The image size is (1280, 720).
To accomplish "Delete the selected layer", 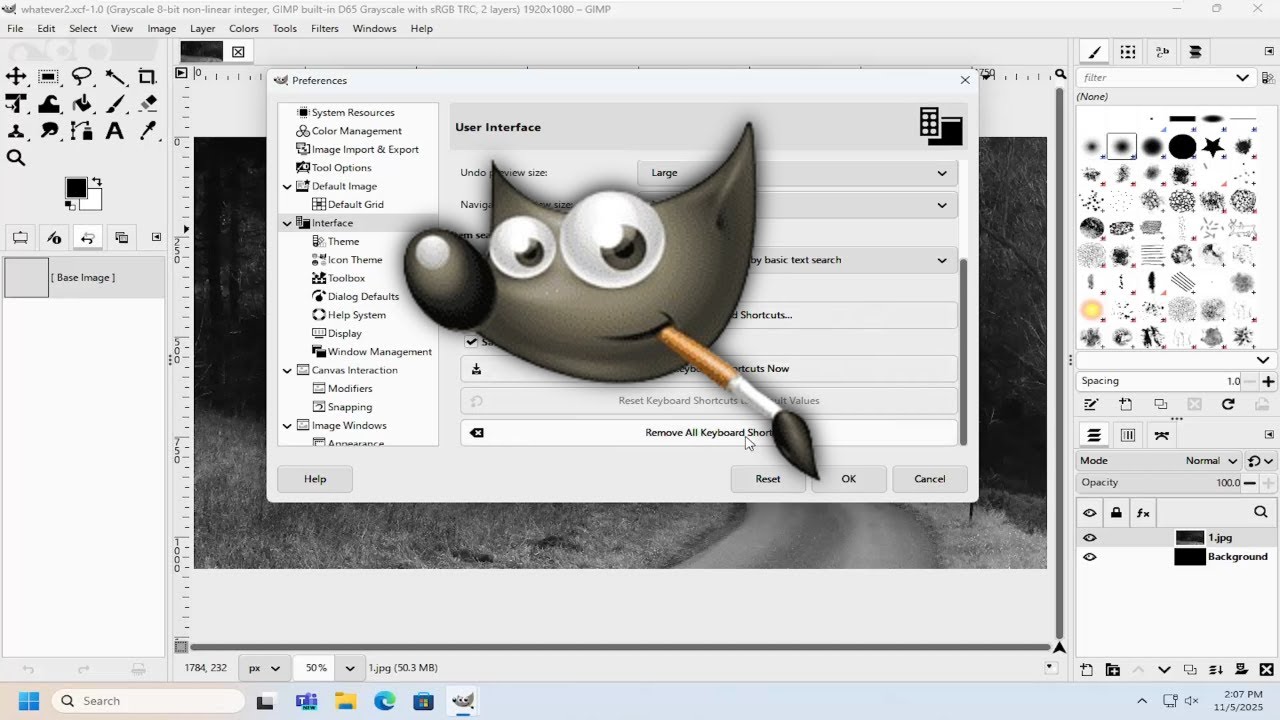I will coord(1267,670).
